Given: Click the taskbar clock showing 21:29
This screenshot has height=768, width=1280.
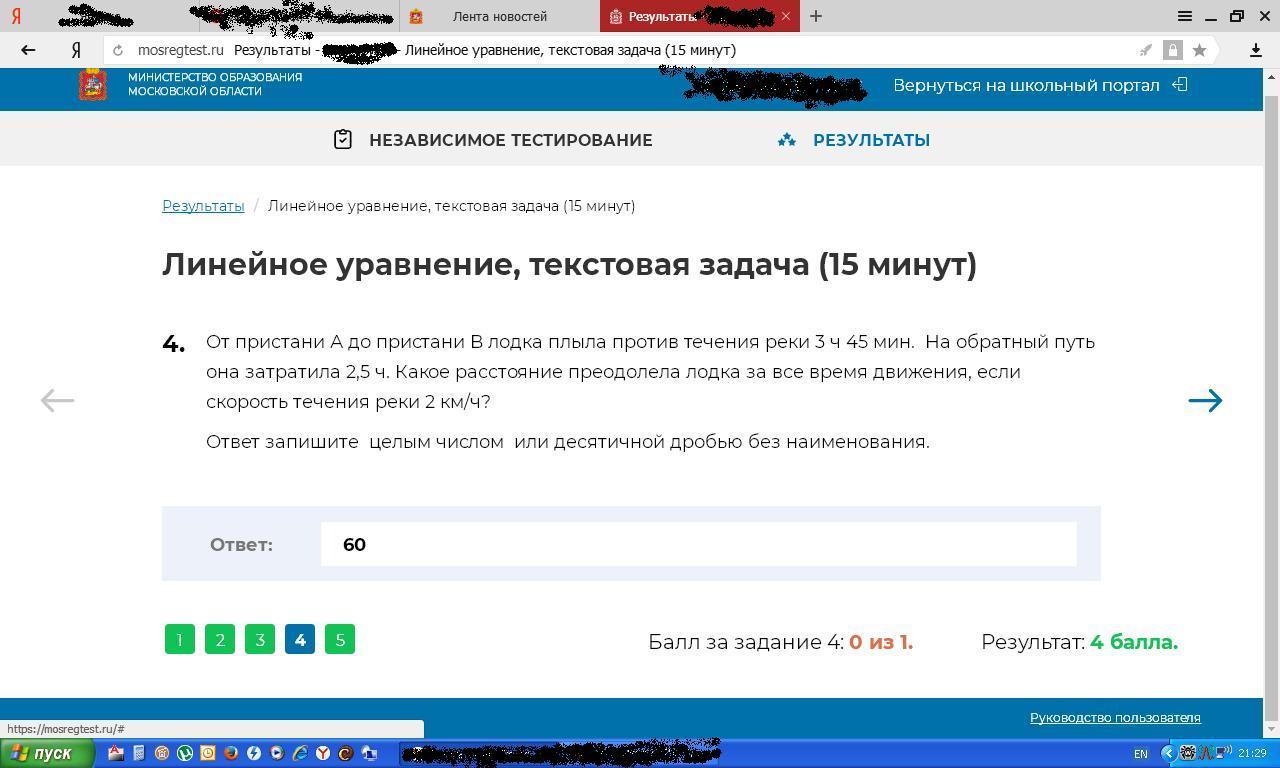Looking at the screenshot, I should 1252,753.
